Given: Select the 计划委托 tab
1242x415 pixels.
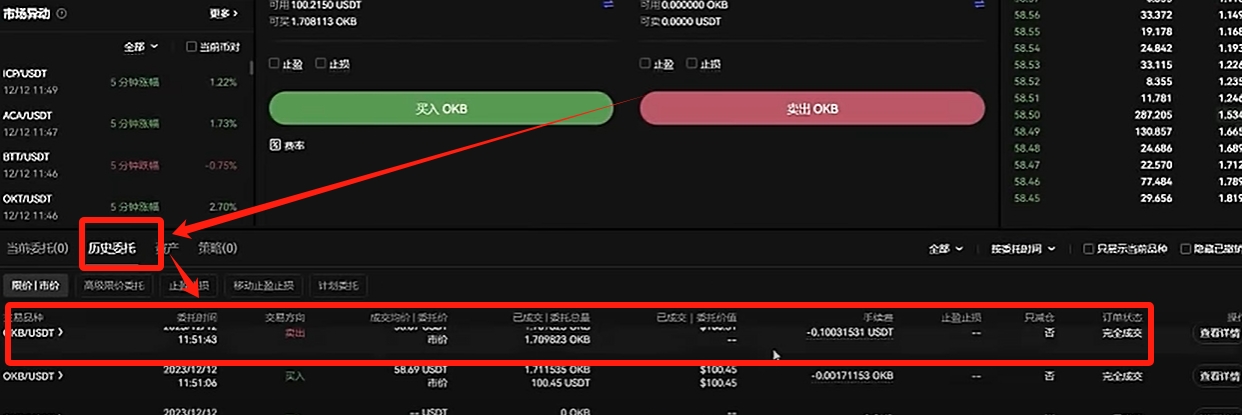Looking at the screenshot, I should [x=339, y=286].
